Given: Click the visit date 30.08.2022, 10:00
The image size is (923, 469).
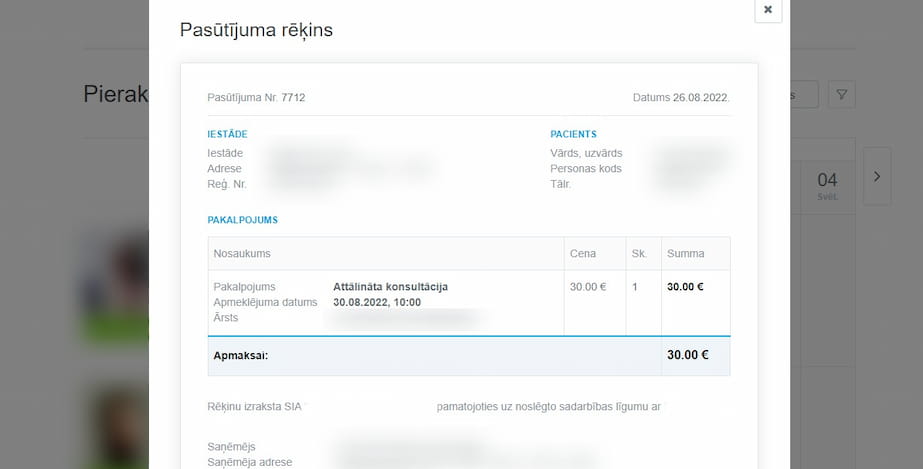Looking at the screenshot, I should coord(377,302).
